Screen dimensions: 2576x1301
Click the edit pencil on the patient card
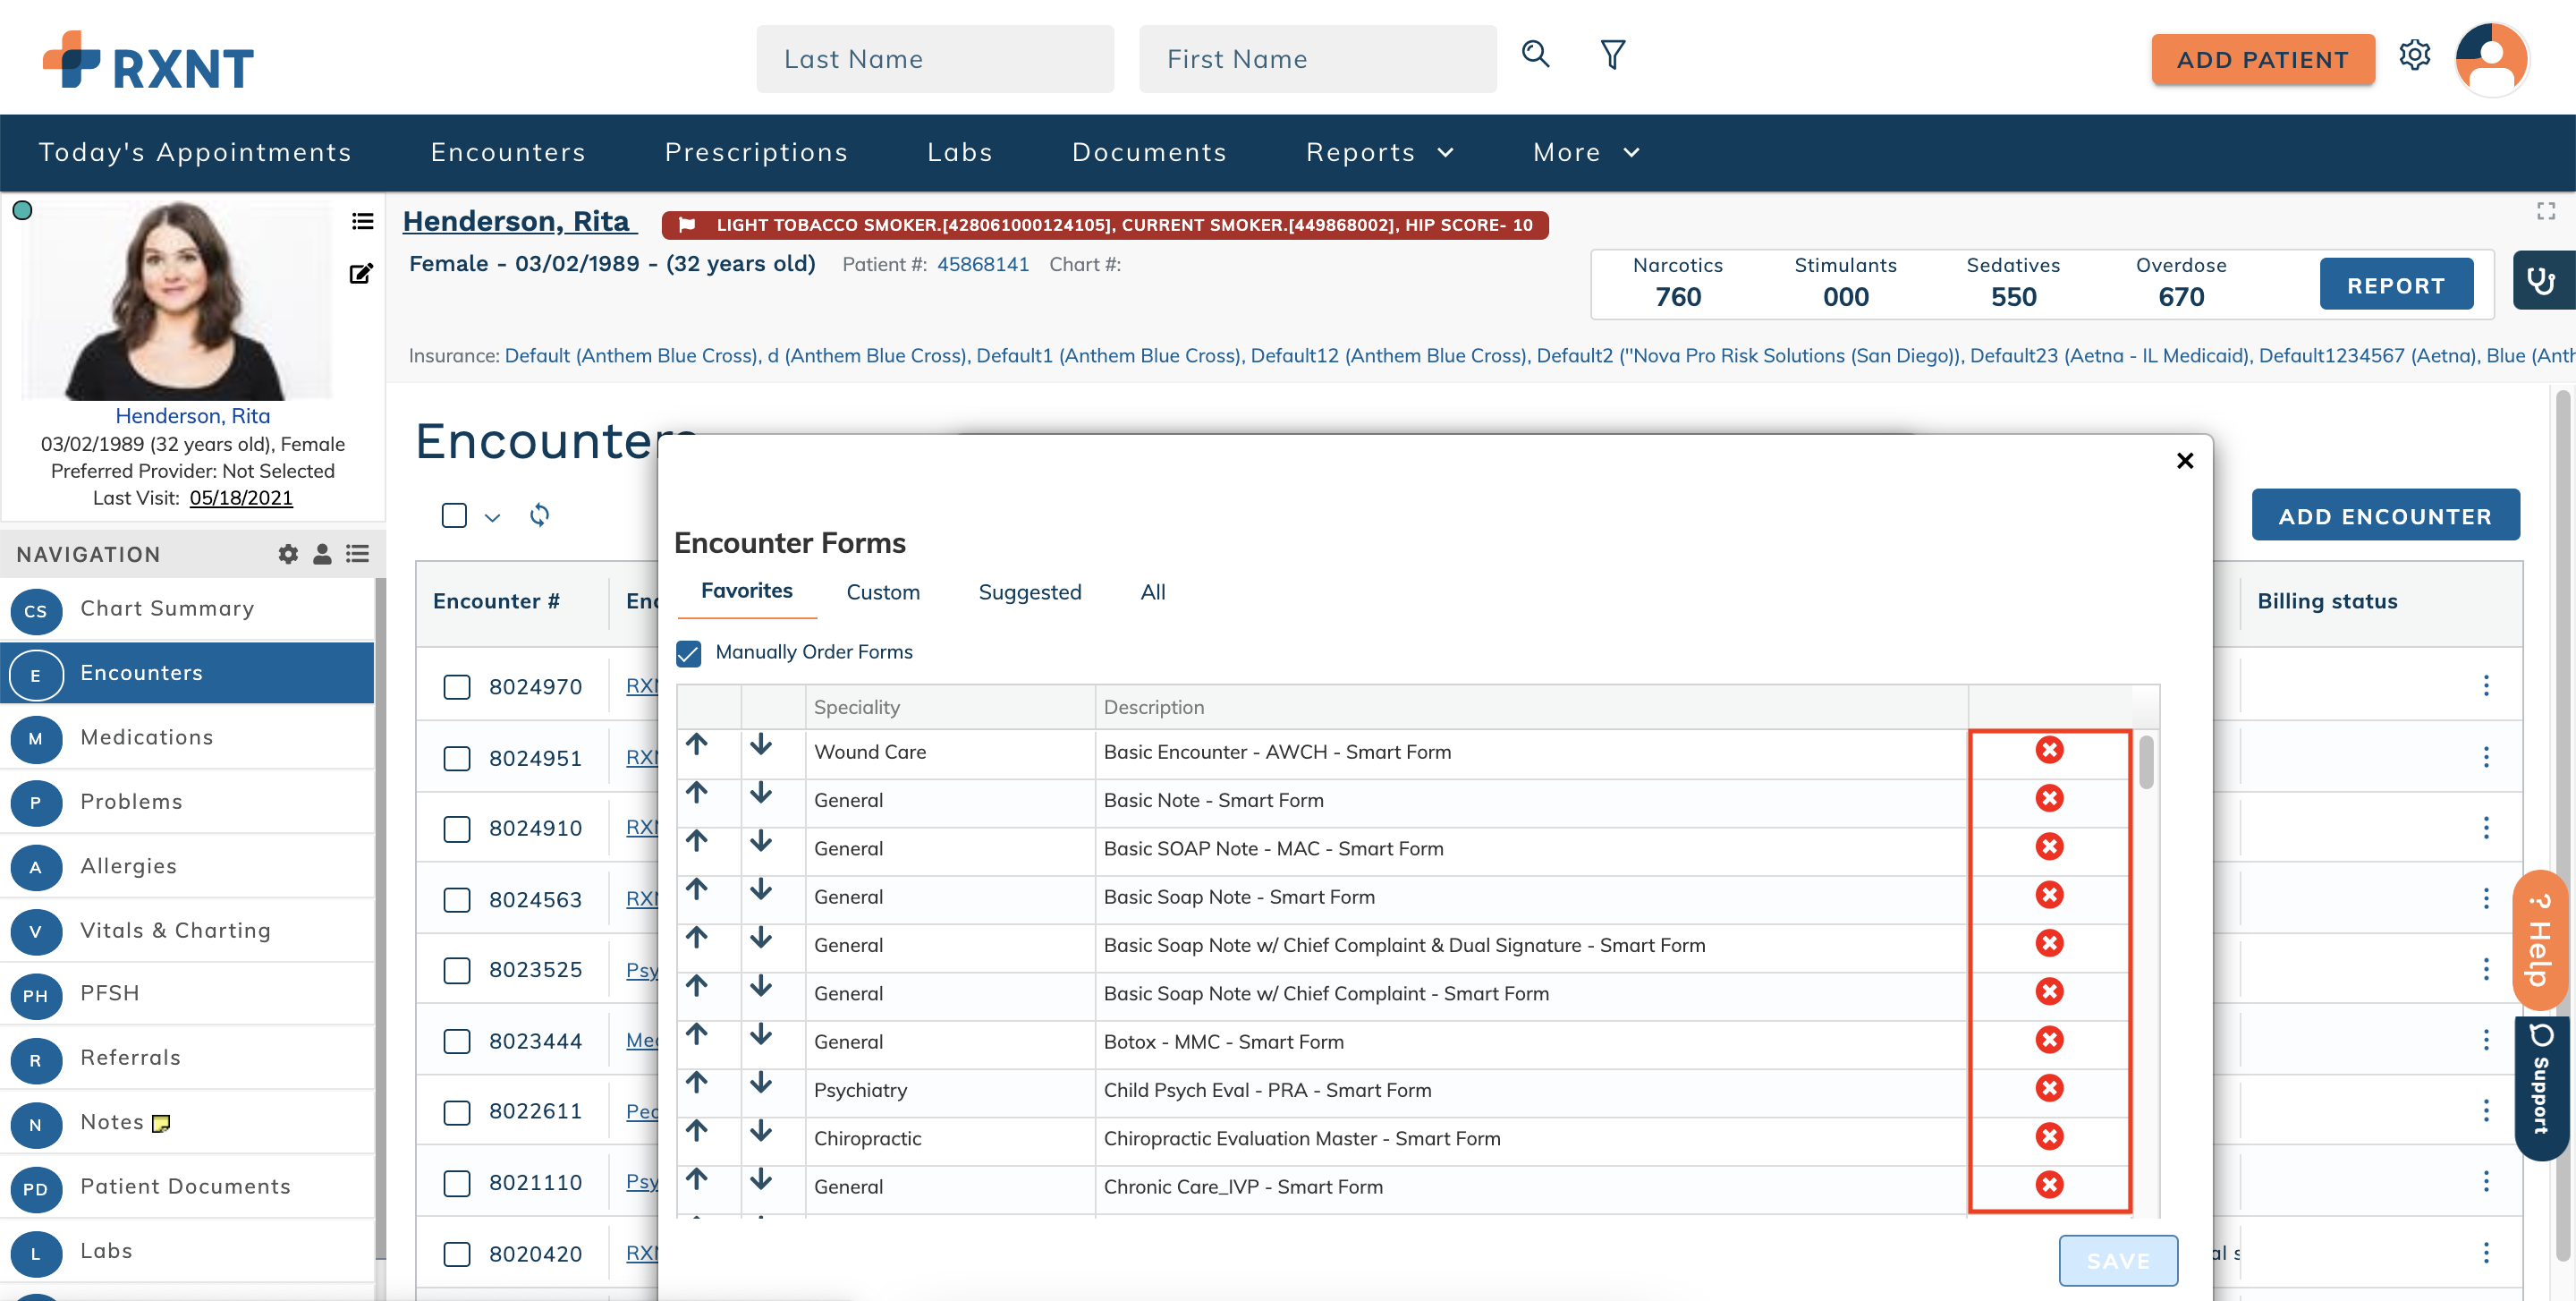361,273
